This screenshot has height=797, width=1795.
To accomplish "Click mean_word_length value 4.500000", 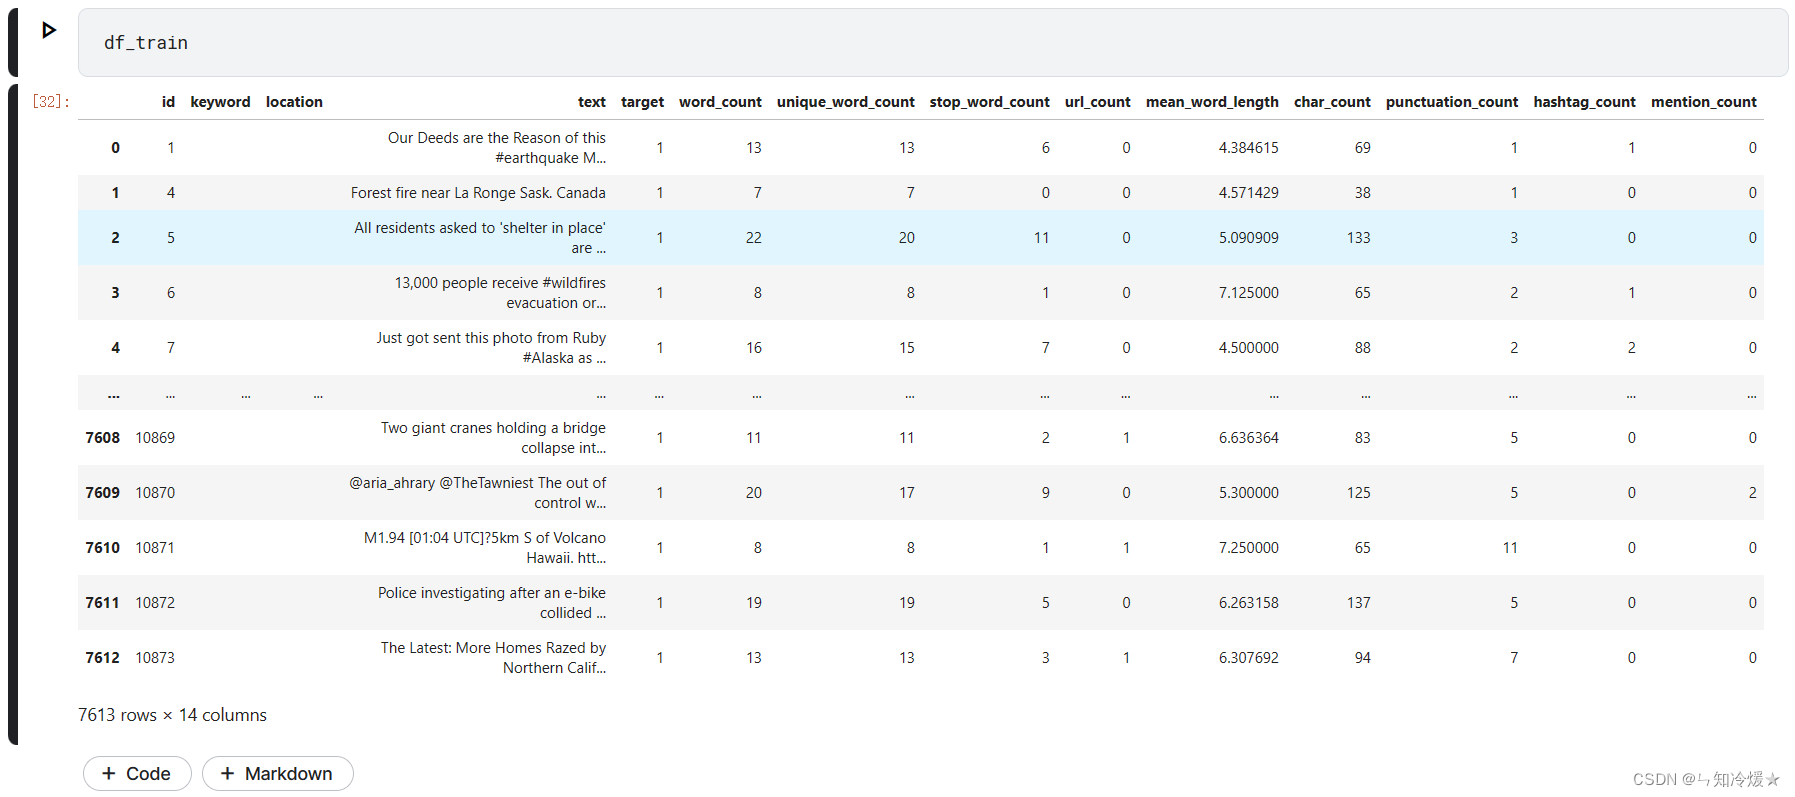I will (1248, 348).
